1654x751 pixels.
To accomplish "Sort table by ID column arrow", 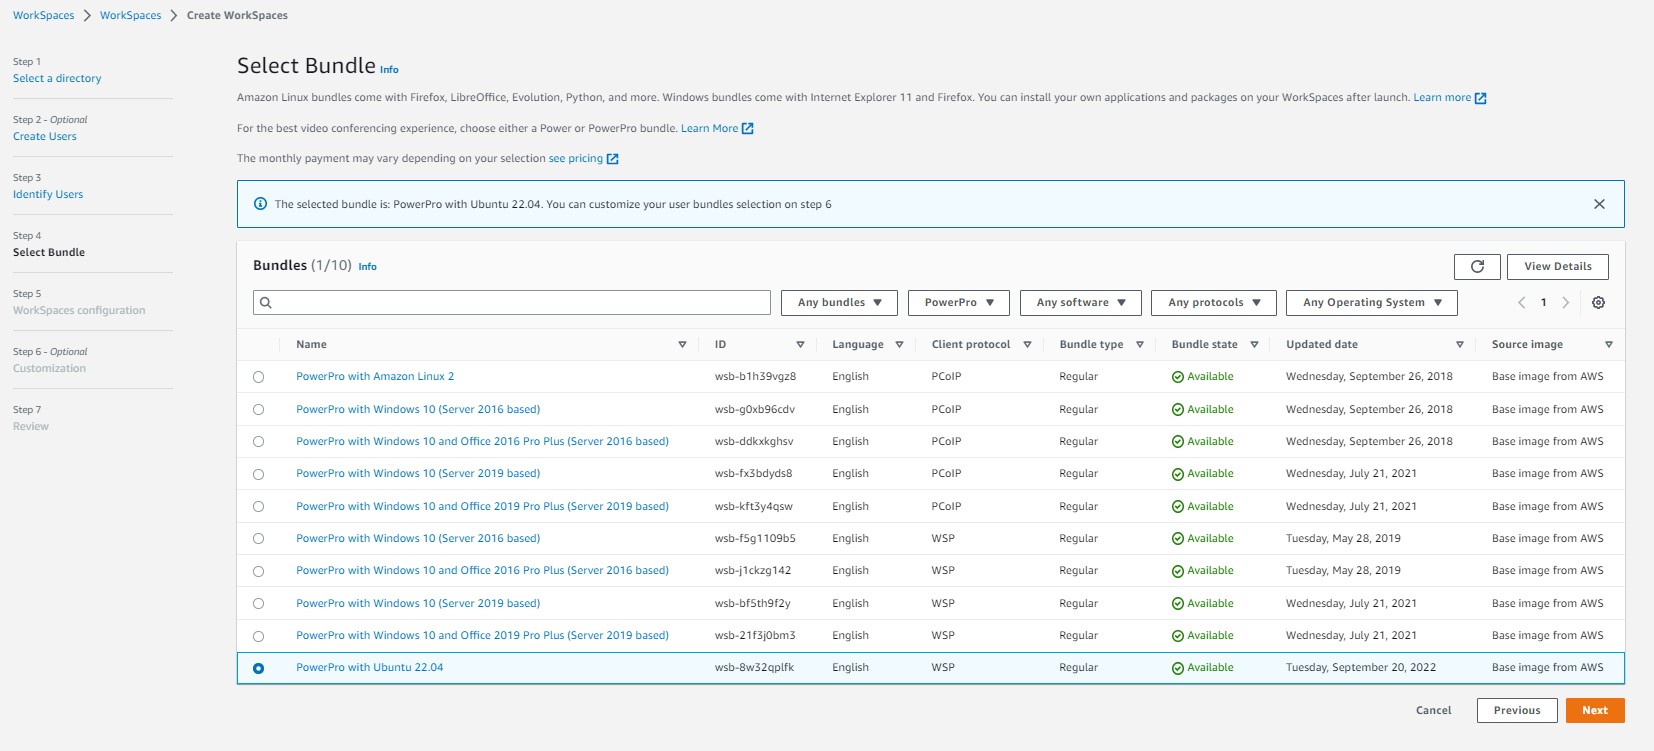I will [800, 344].
